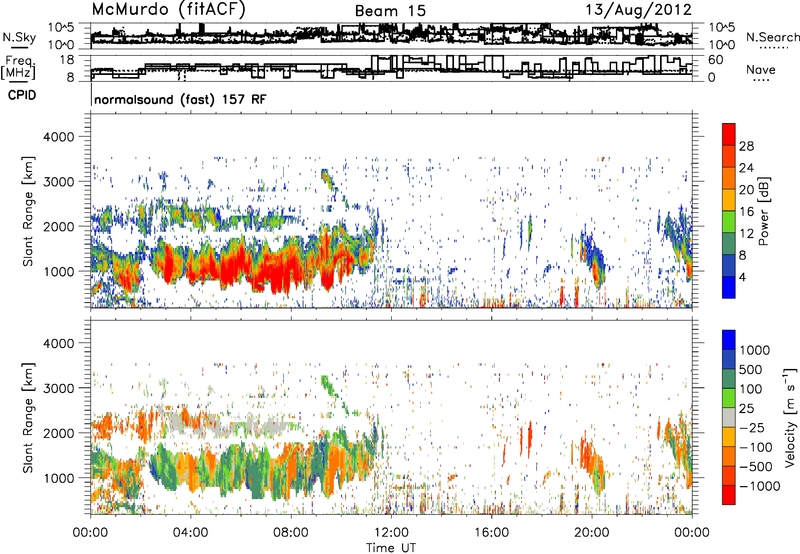
Task: Click the '16:00' time axis label
Action: point(491,533)
